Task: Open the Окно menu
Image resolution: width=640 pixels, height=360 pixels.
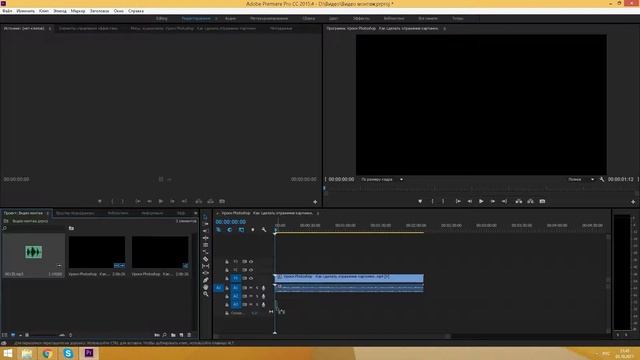Action: (x=119, y=11)
